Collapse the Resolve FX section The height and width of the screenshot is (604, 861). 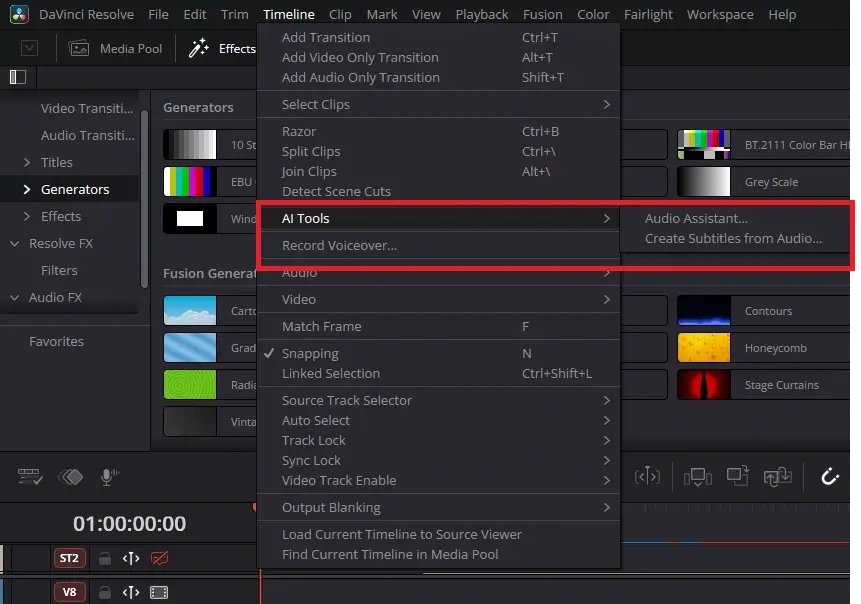(15, 243)
